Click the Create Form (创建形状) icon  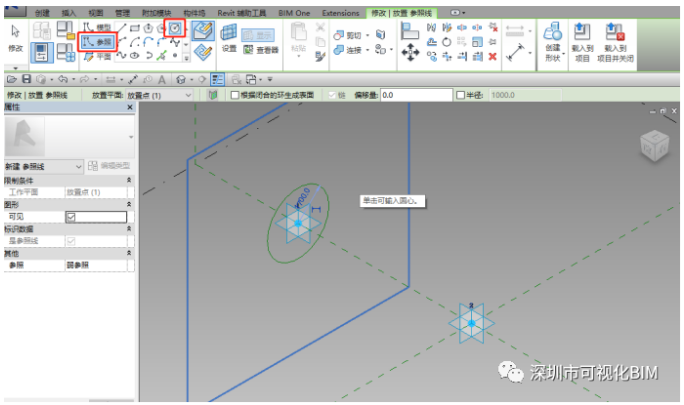(553, 42)
